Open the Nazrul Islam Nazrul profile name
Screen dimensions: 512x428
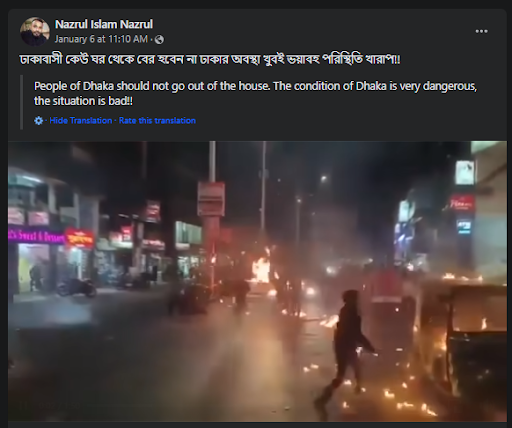coord(104,24)
